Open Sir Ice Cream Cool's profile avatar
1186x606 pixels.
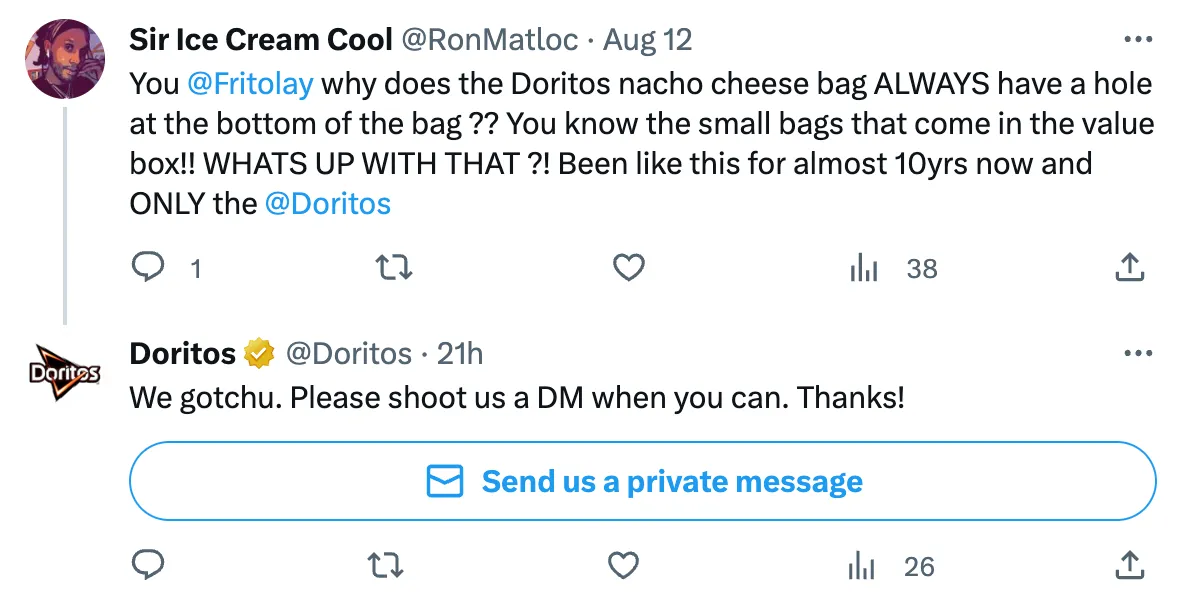(x=66, y=59)
